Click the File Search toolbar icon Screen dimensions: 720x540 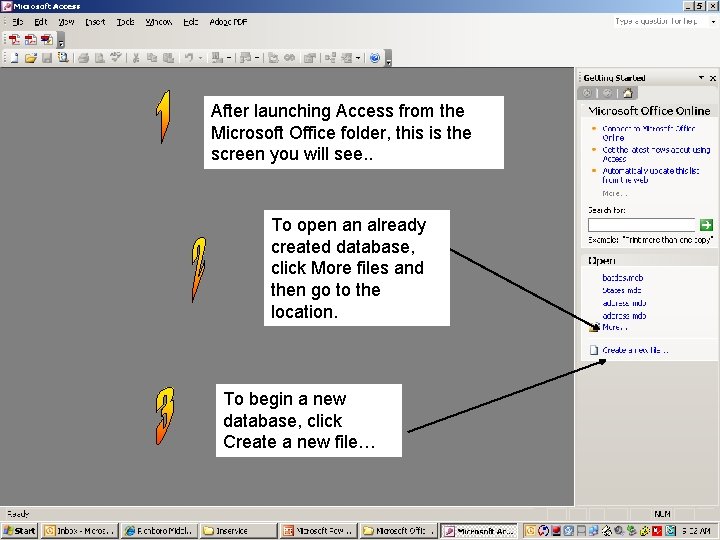click(x=63, y=58)
